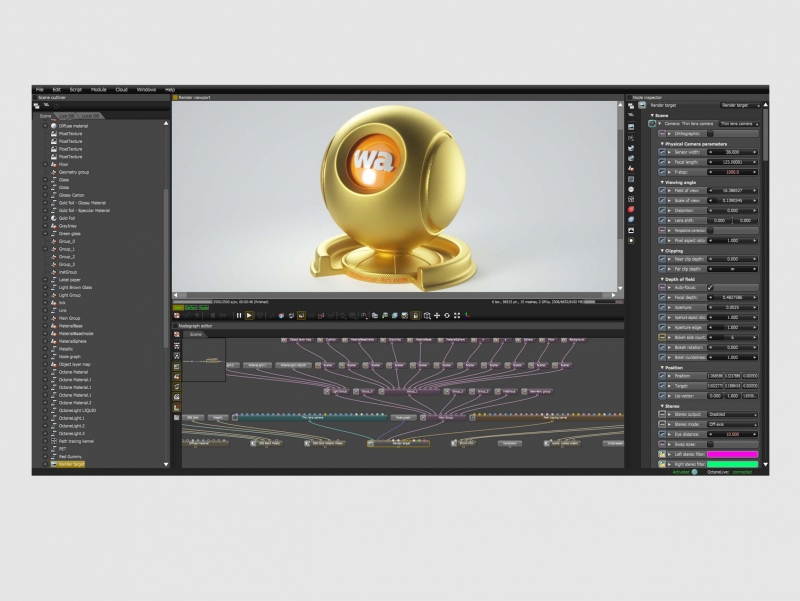The height and width of the screenshot is (601, 800).
Task: Click the red node icon in inspector sidebar
Action: [631, 209]
